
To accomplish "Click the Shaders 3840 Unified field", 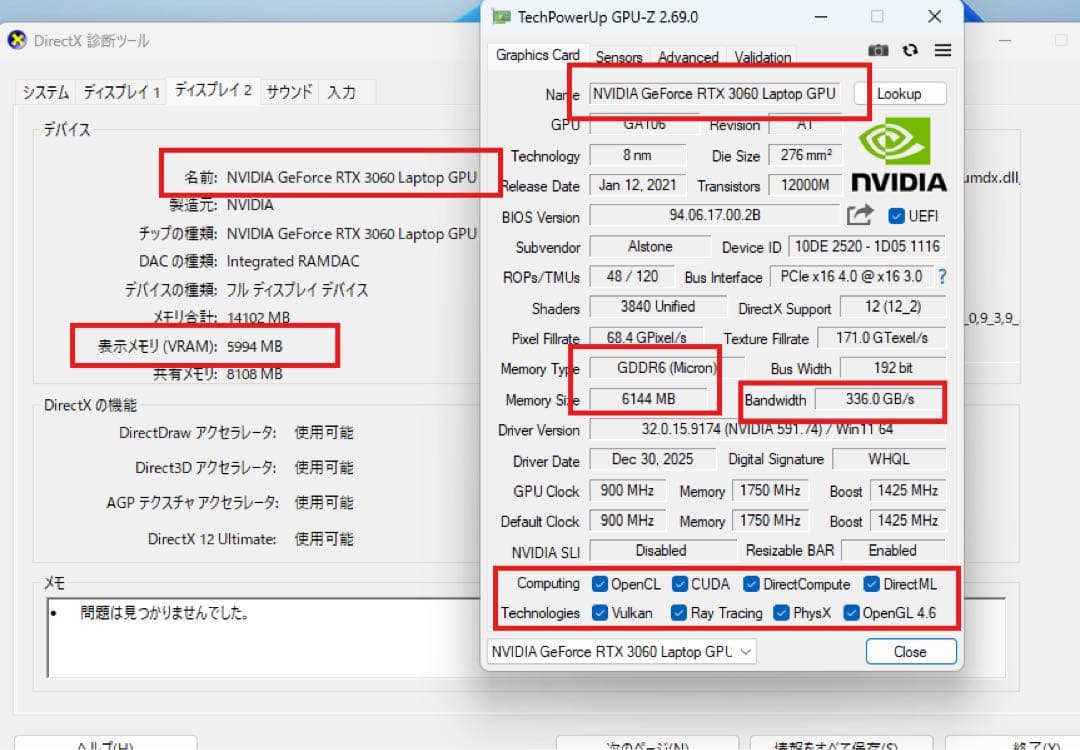I will (657, 307).
